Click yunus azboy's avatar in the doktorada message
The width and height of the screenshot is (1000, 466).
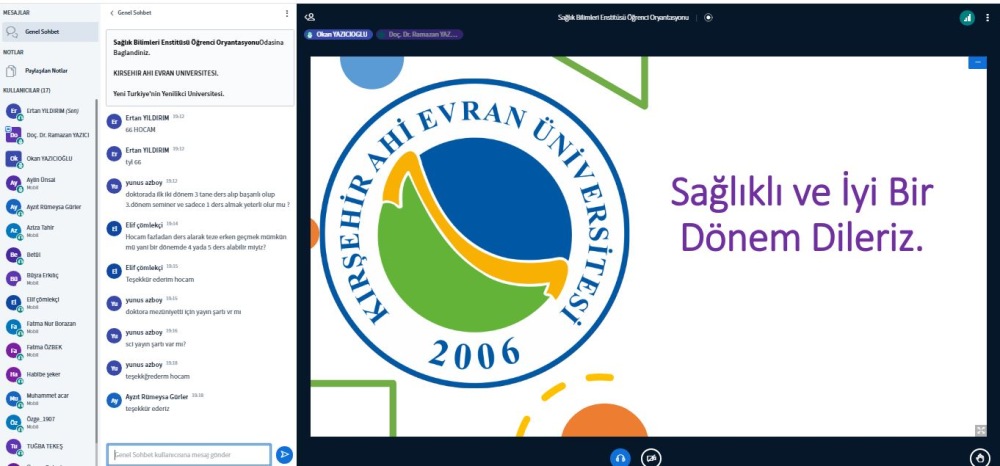[x=114, y=186]
